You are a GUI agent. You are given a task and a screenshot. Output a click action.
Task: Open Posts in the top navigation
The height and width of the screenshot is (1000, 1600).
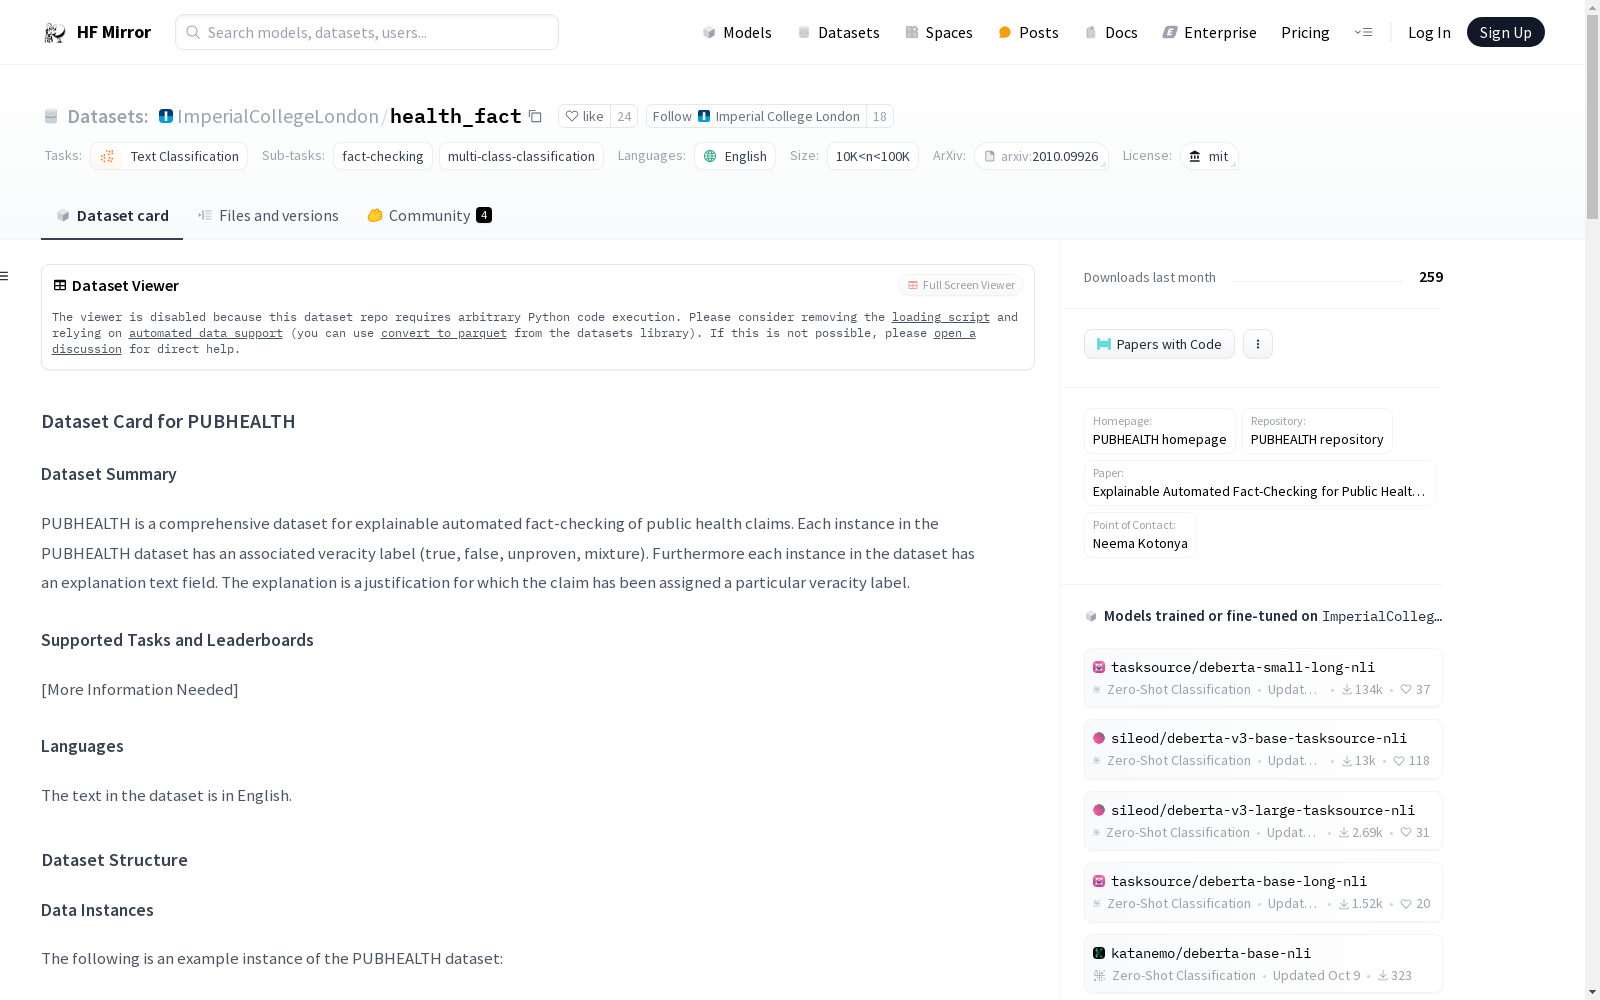(1028, 32)
